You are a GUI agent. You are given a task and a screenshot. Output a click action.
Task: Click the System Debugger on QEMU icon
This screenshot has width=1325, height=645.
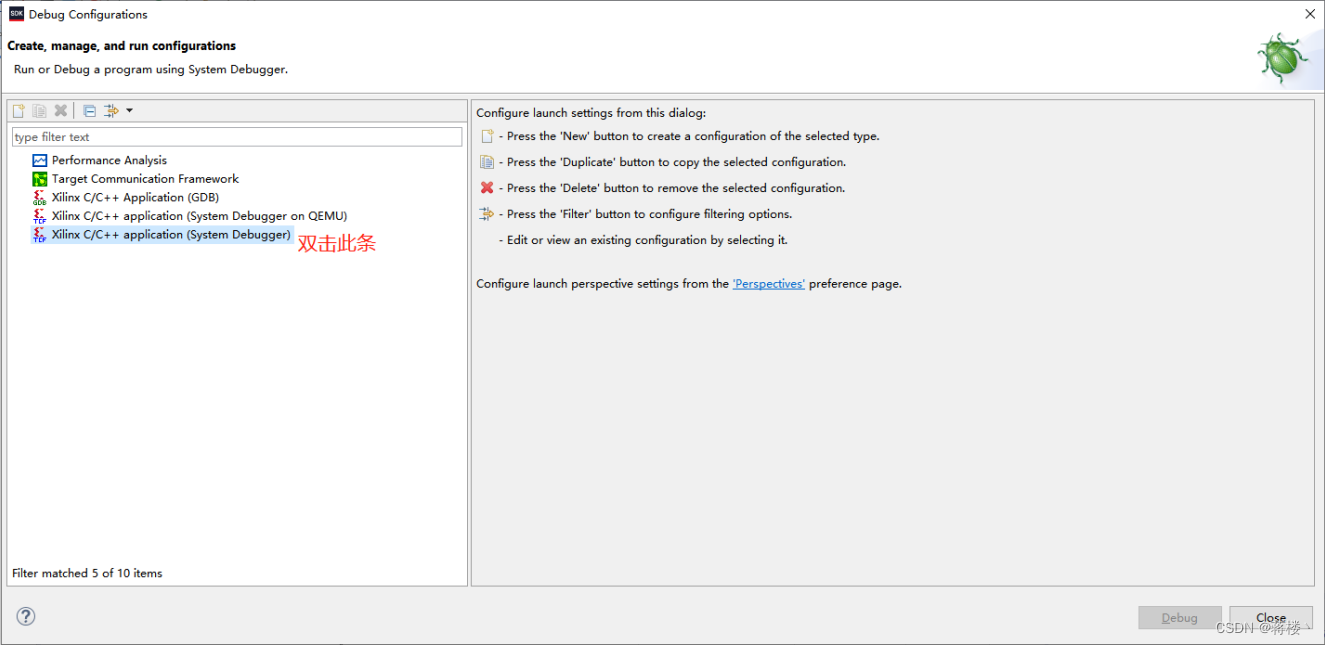pos(40,216)
